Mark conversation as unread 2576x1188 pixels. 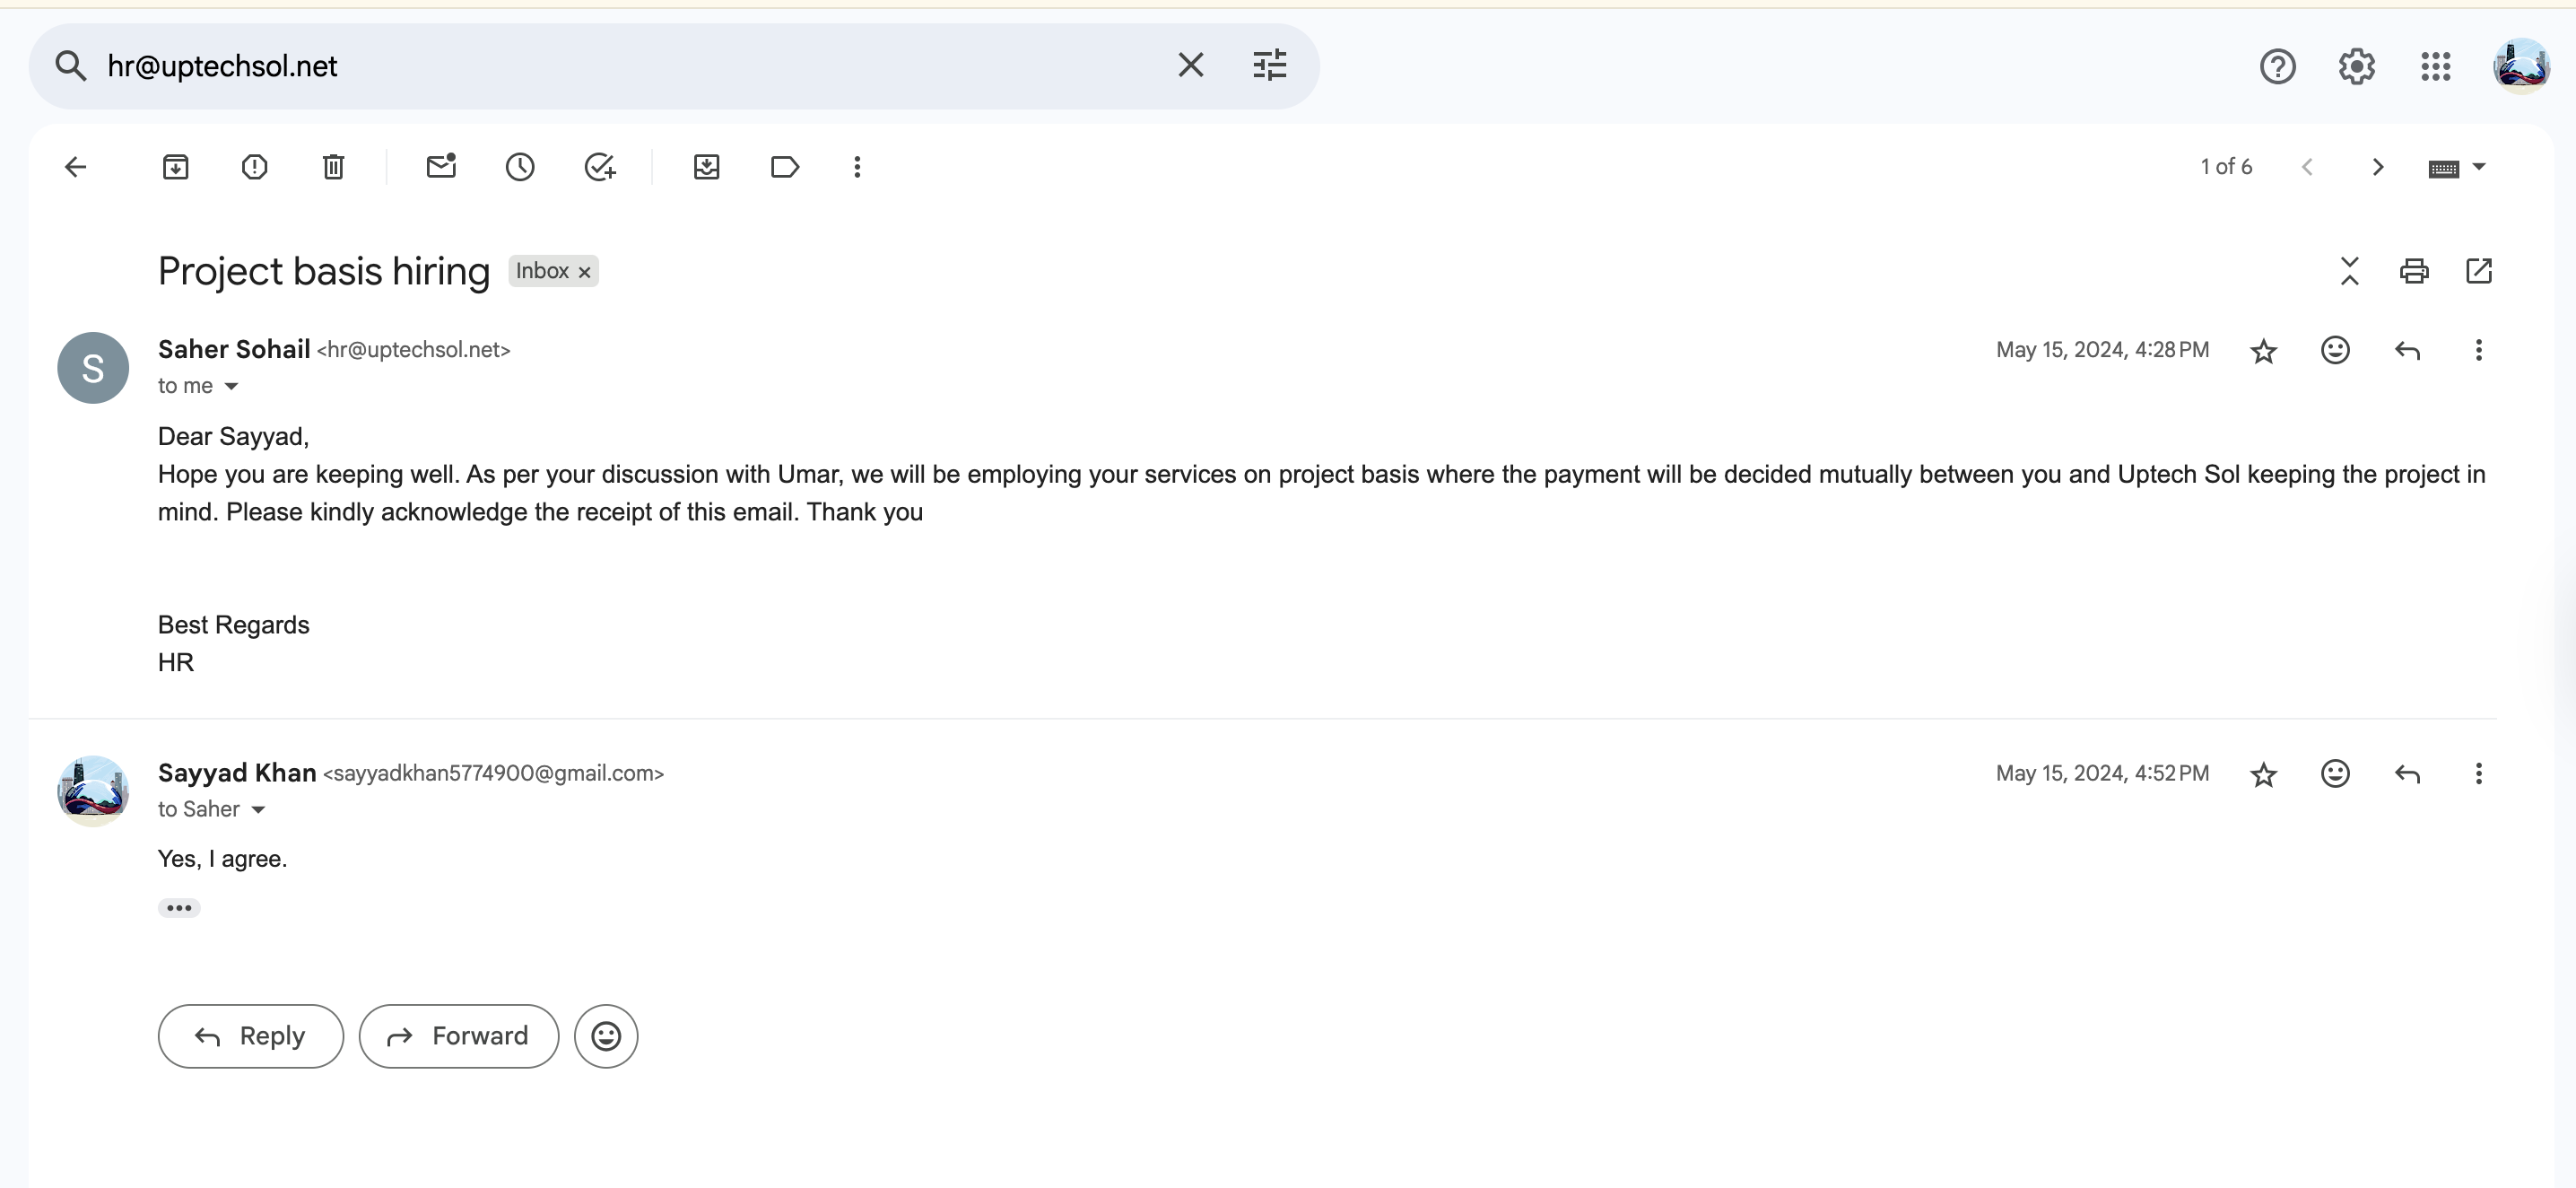[x=441, y=166]
